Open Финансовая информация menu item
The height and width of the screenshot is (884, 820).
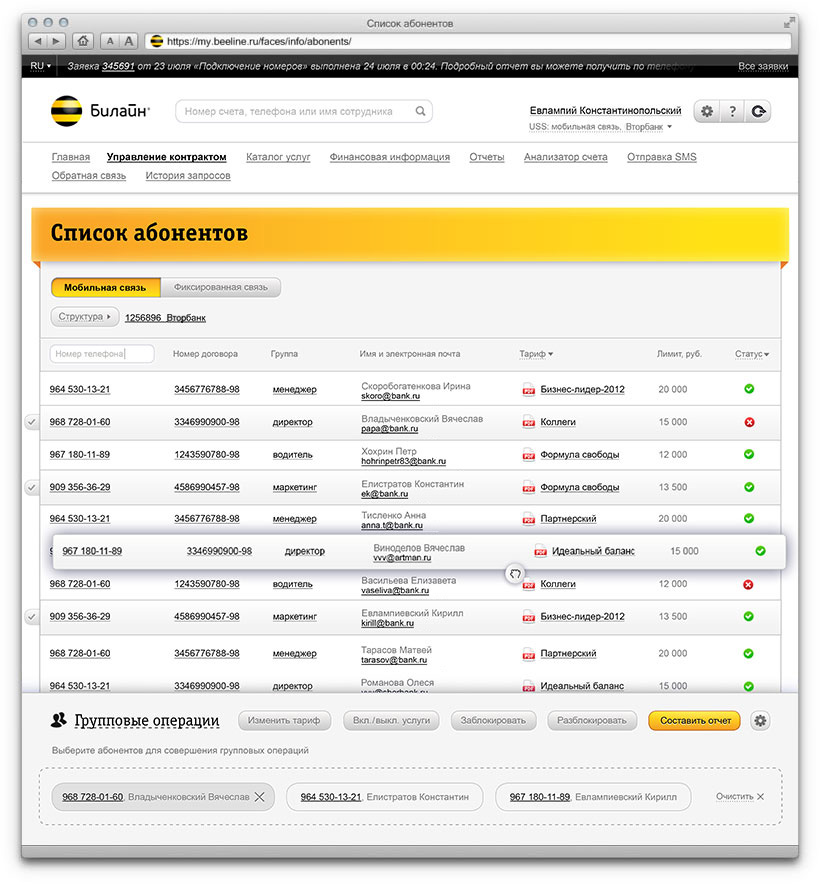pos(389,157)
